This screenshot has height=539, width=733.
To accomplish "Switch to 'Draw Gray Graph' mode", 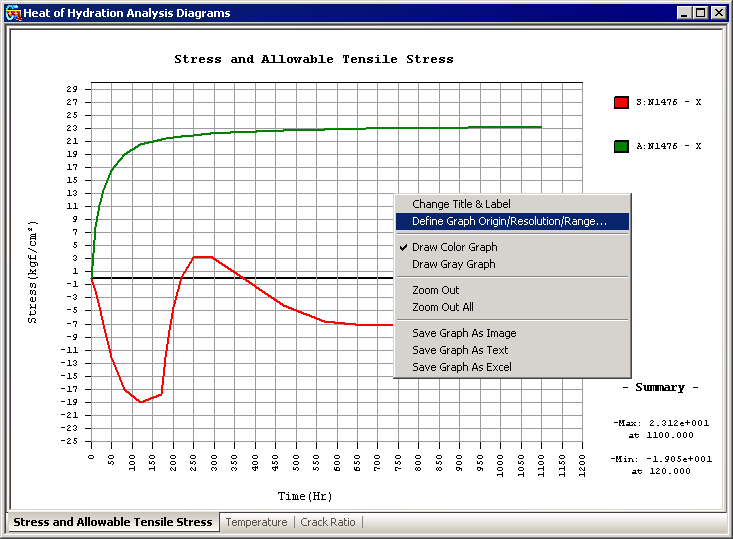I will pyautogui.click(x=453, y=264).
